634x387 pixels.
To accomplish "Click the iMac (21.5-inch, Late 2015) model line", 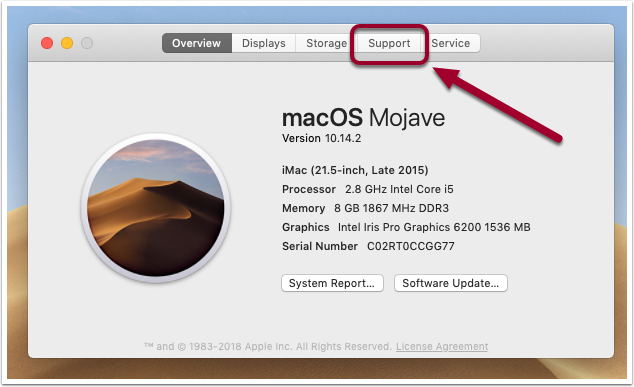I will click(x=355, y=170).
